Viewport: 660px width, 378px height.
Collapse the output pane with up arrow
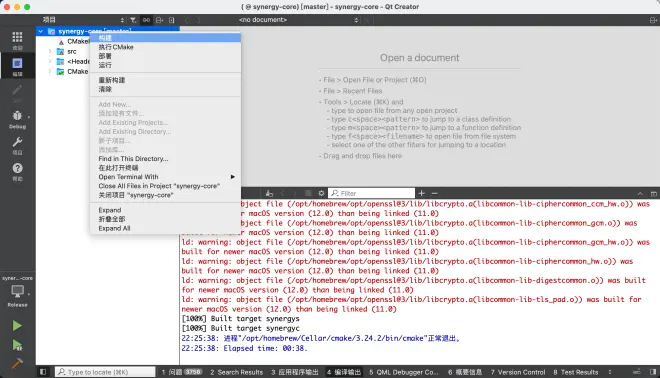(640, 194)
